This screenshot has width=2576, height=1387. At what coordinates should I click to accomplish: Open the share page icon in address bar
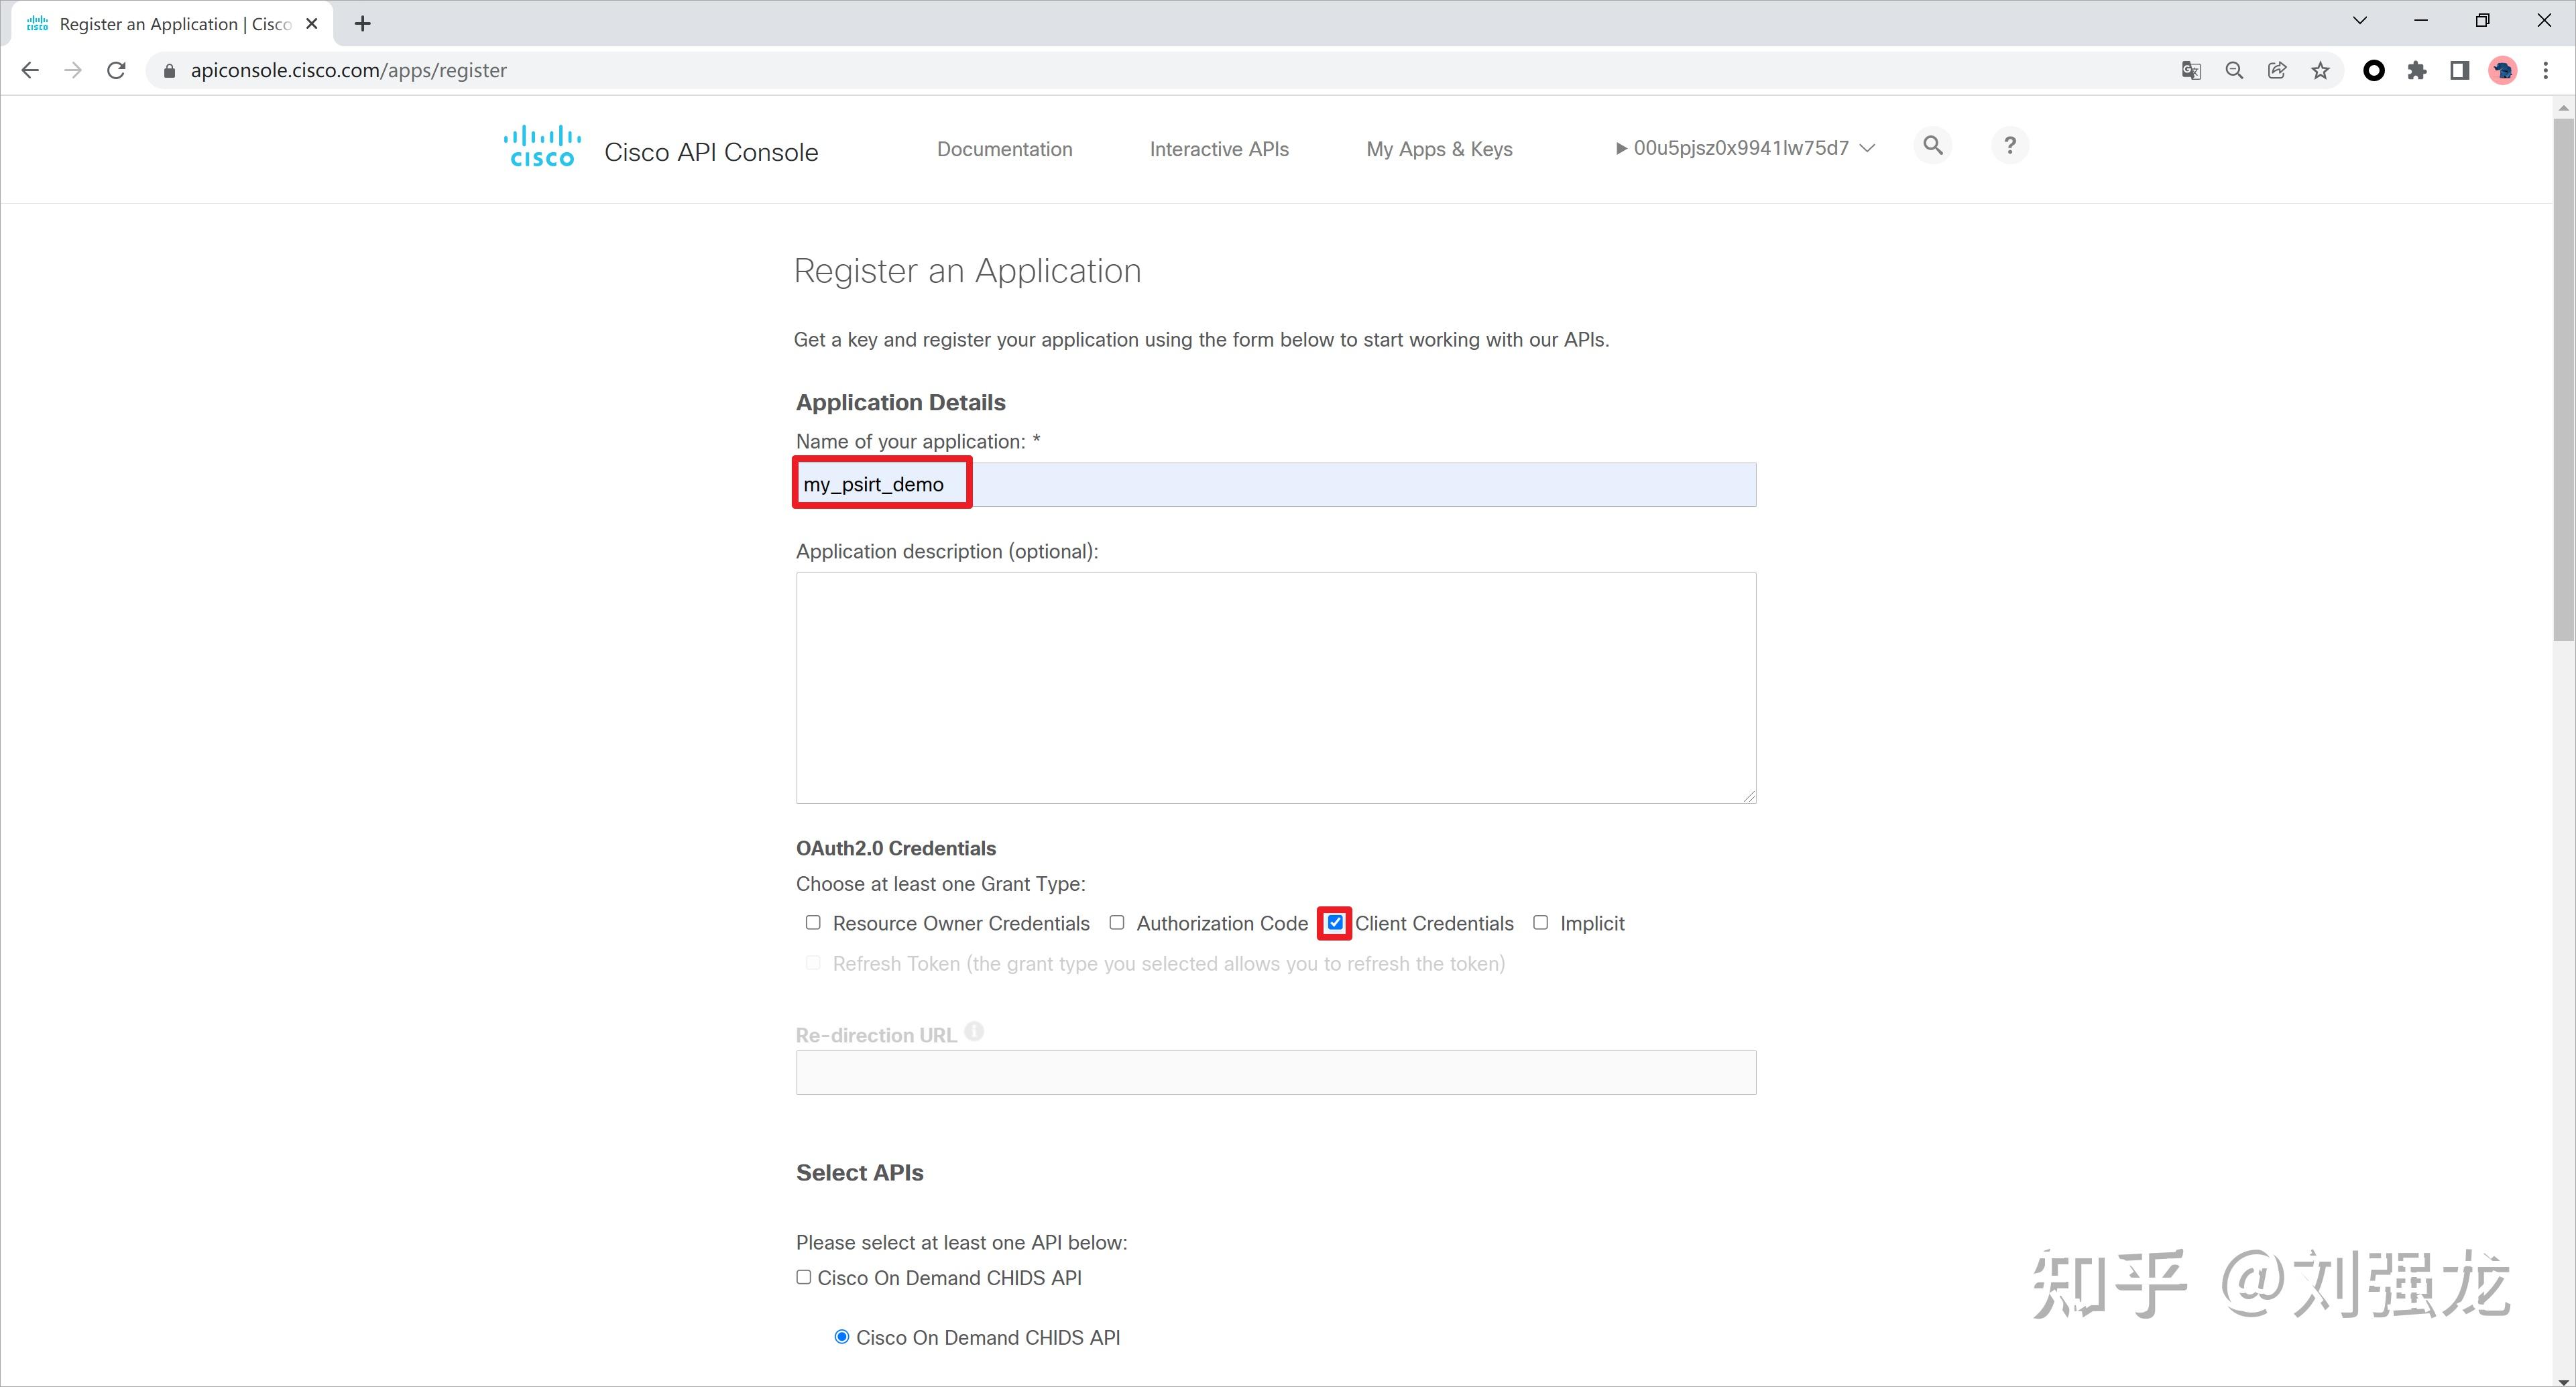pos(2277,70)
